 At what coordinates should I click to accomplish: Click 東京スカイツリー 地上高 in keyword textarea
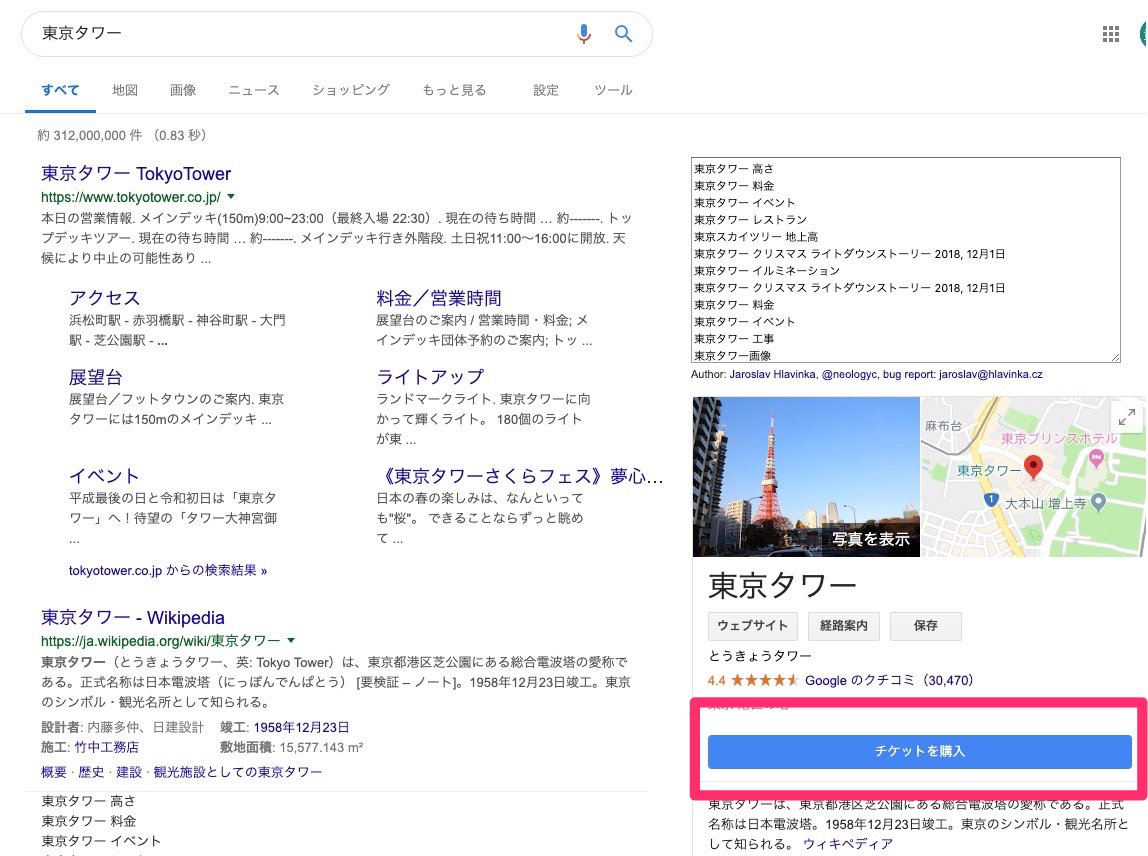coord(756,237)
